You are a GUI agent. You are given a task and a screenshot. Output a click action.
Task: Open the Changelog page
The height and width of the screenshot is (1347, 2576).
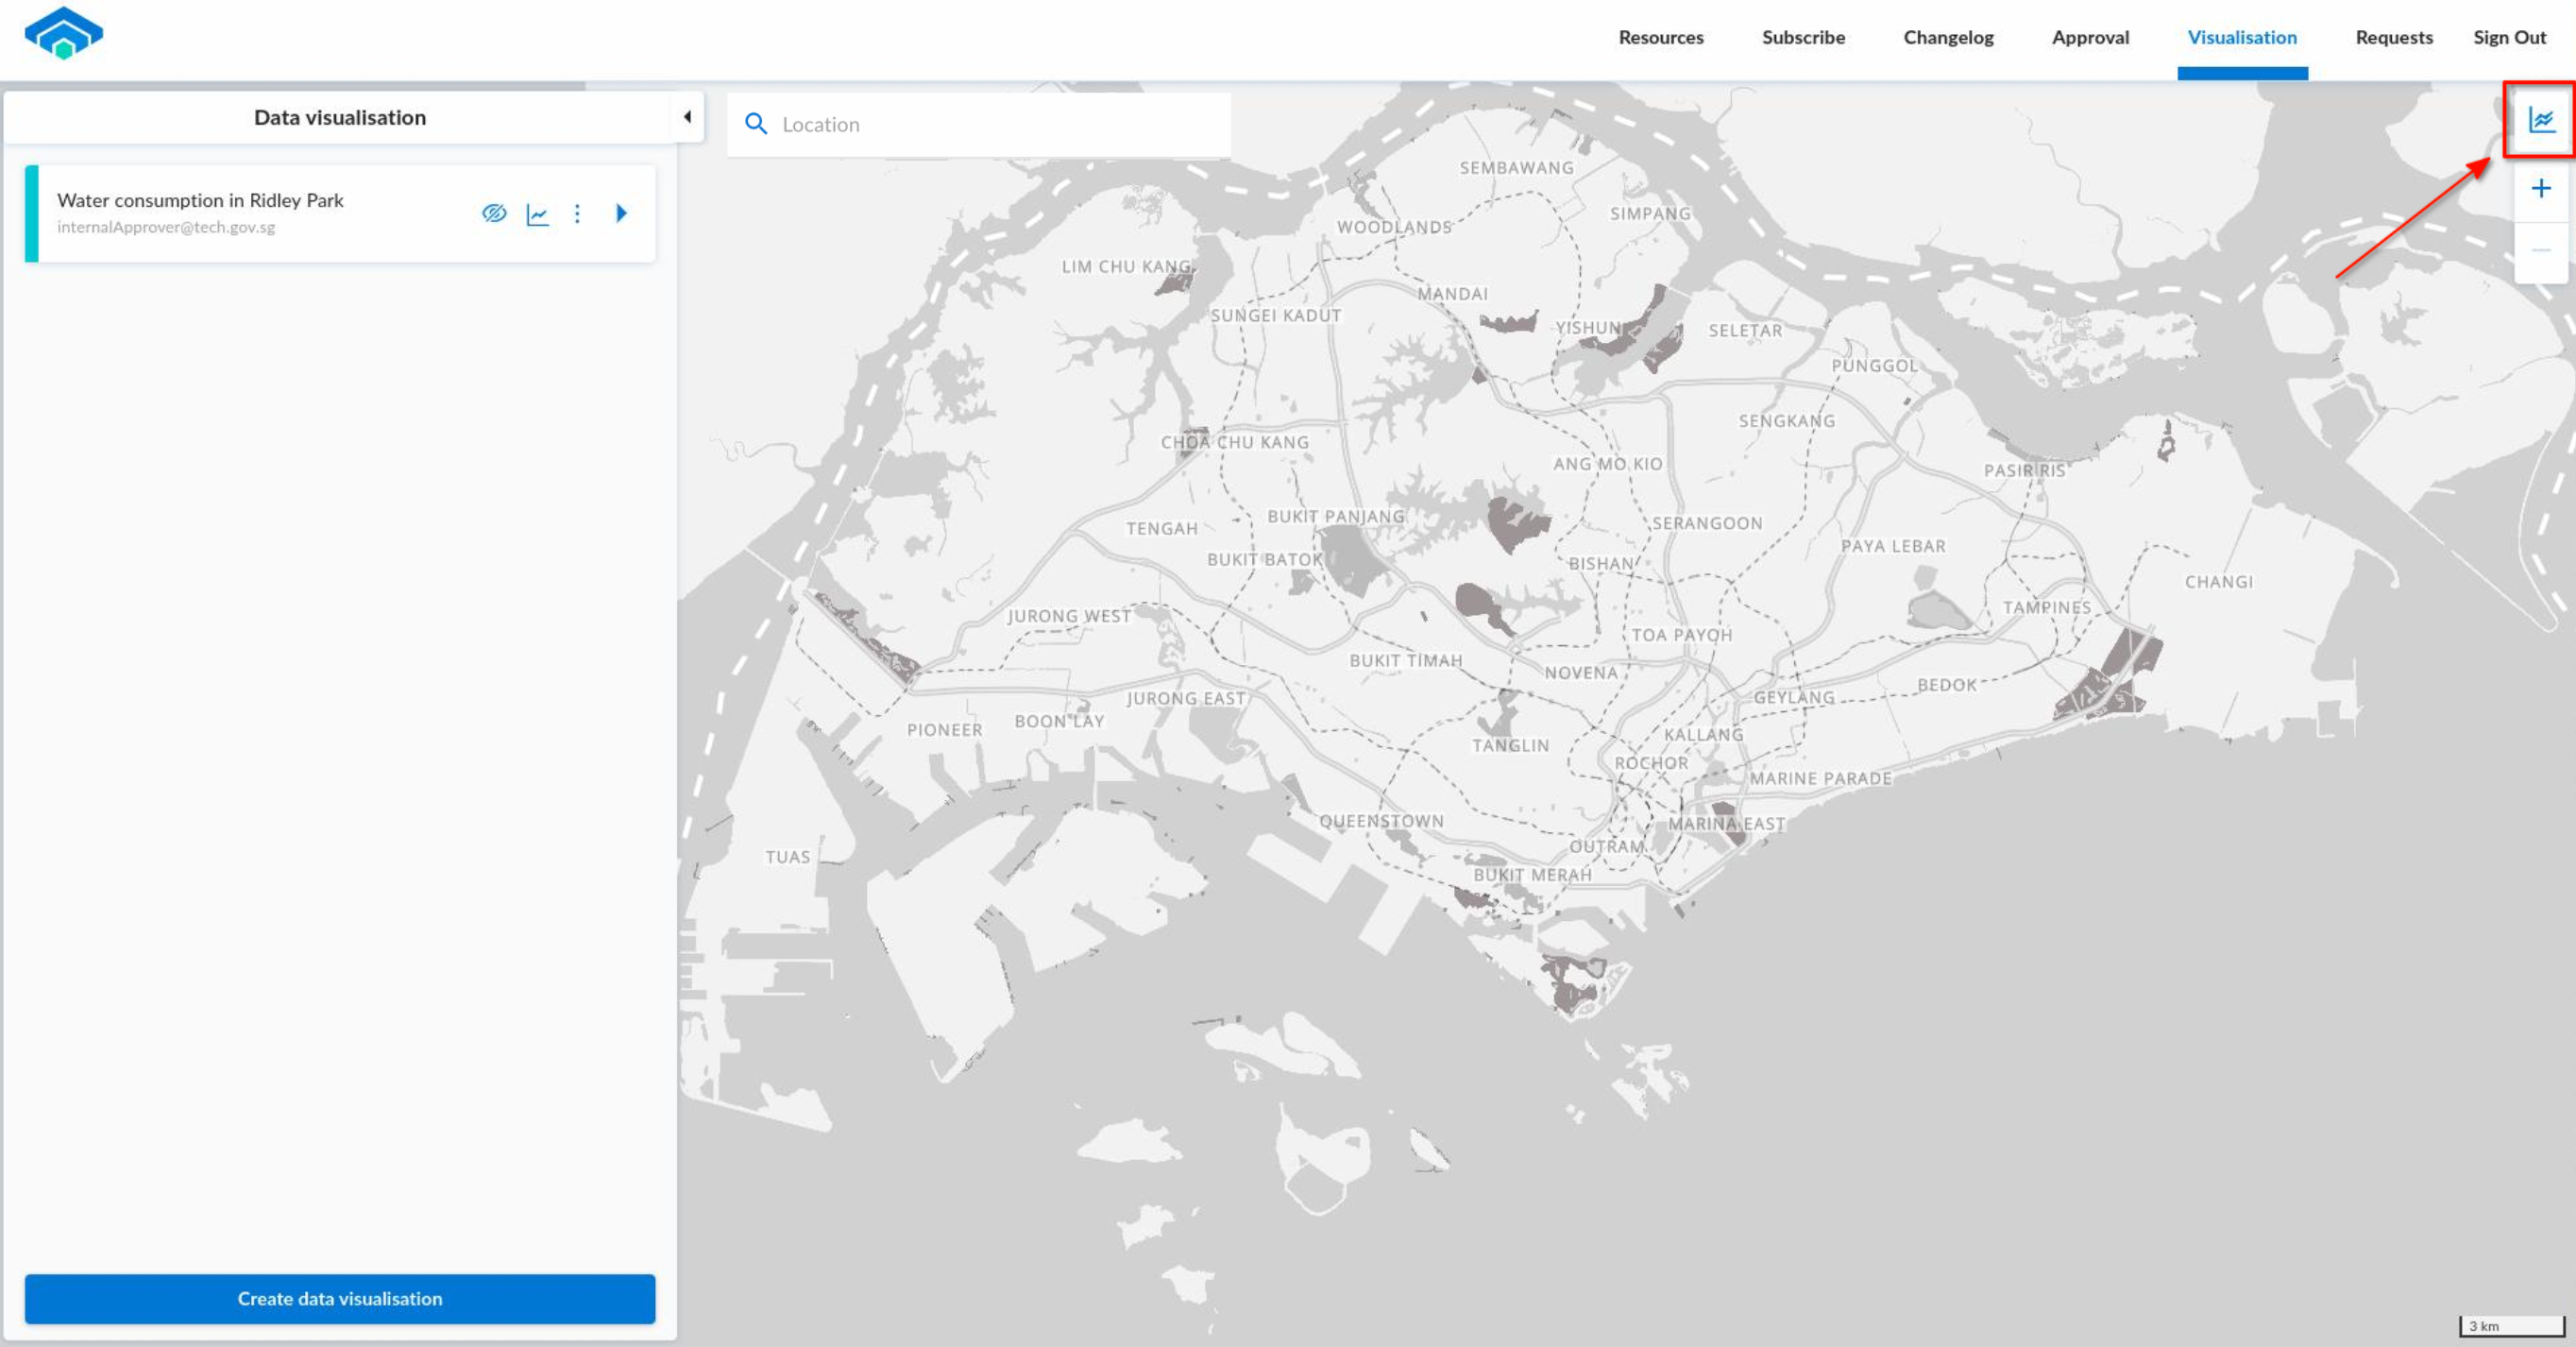[x=1948, y=37]
